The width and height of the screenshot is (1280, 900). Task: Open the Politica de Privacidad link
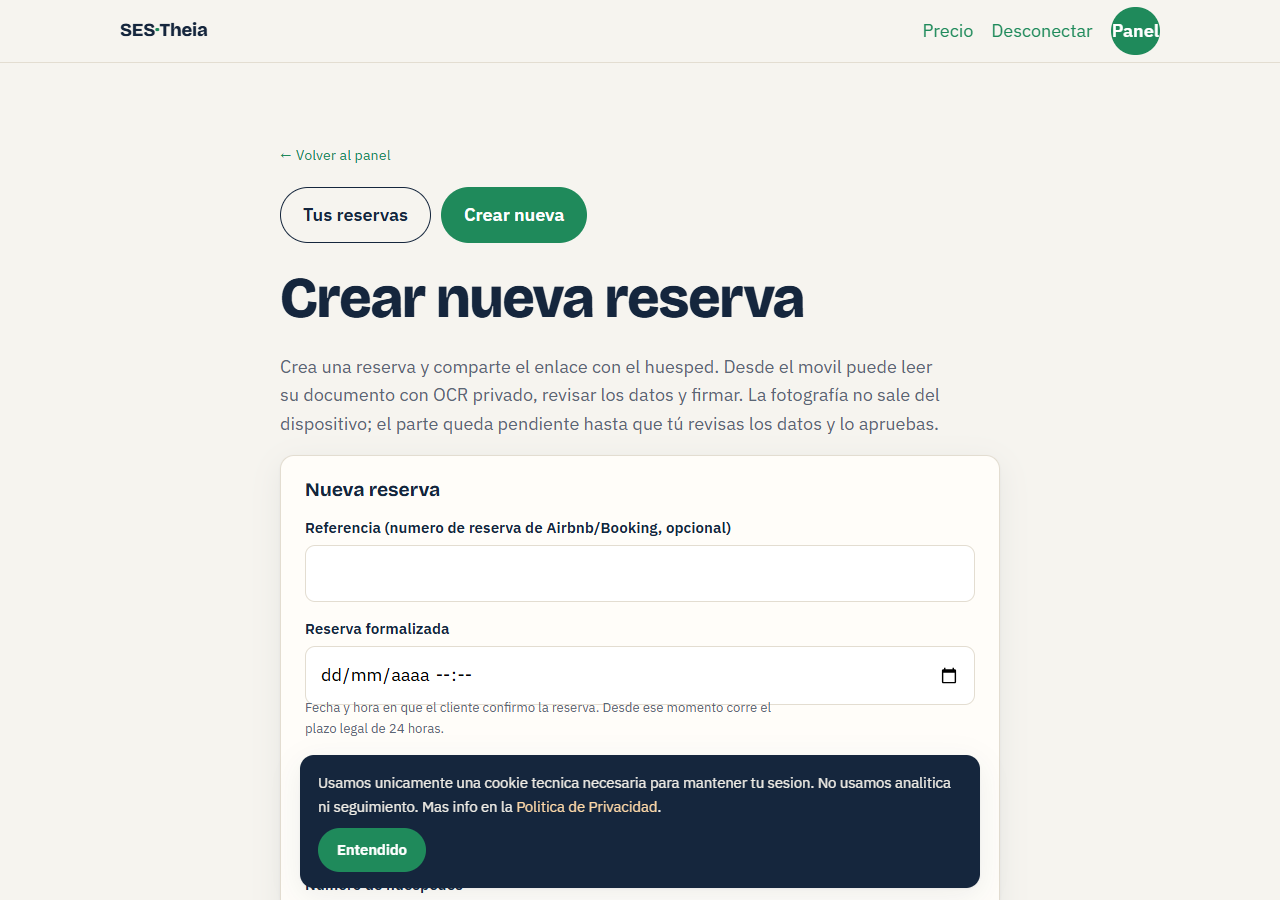coord(587,807)
